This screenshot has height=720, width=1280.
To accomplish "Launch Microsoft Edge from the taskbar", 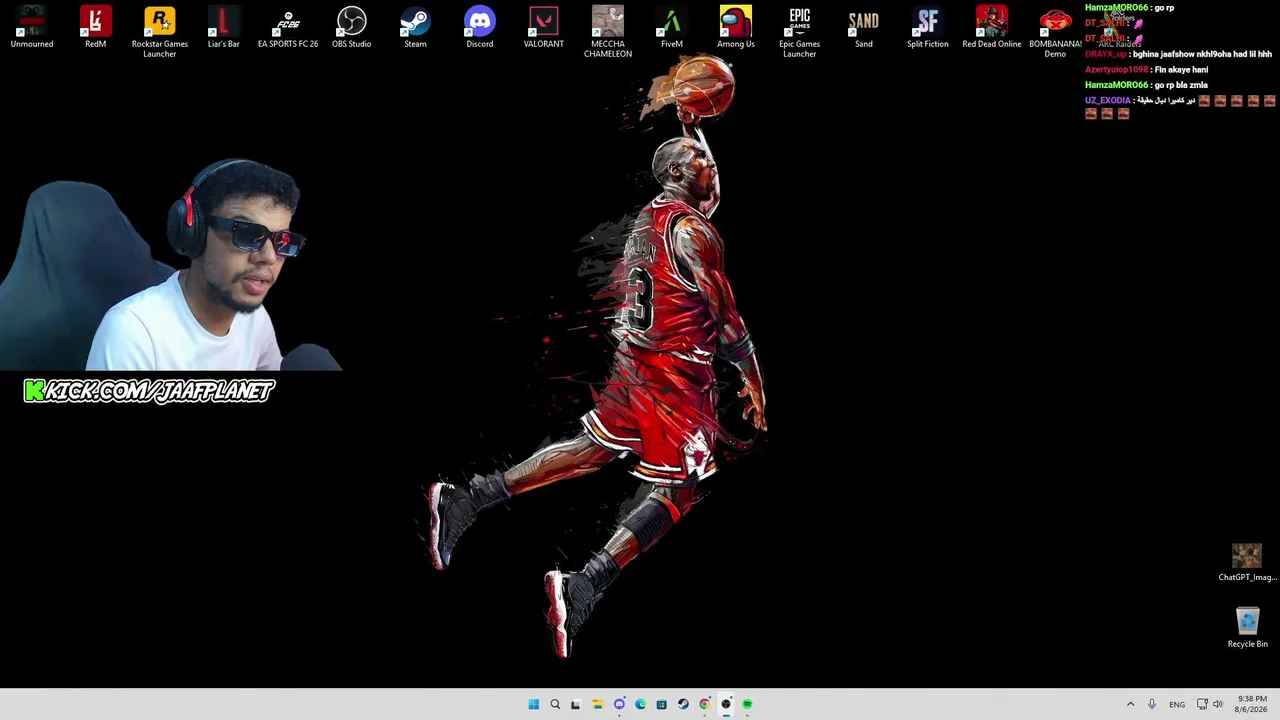I will 640,704.
